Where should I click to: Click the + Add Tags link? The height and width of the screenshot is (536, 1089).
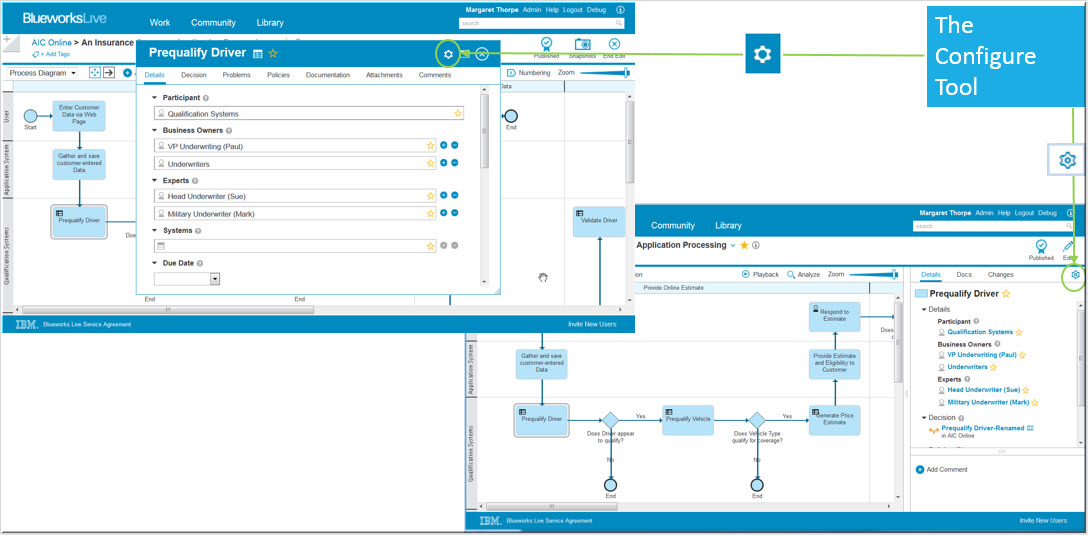51,54
